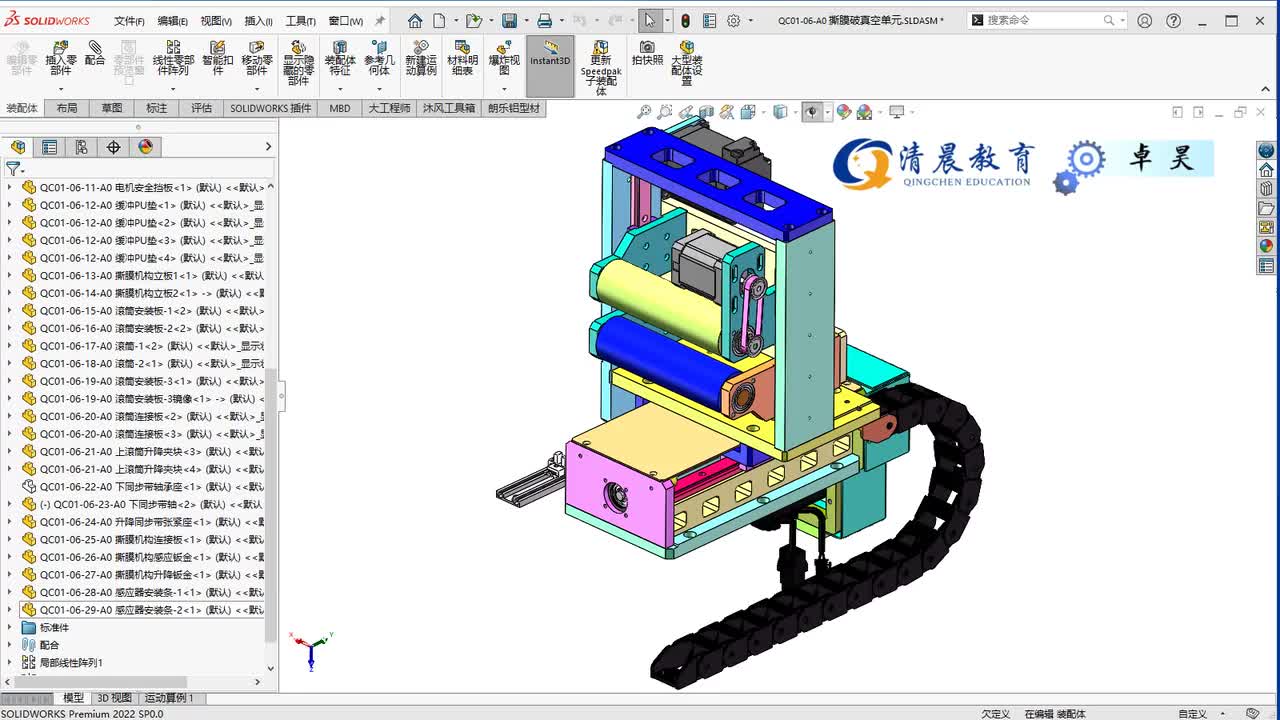Click the Move Component (移动零部件) tool
Screen dimensions: 1280x720
pyautogui.click(x=257, y=58)
